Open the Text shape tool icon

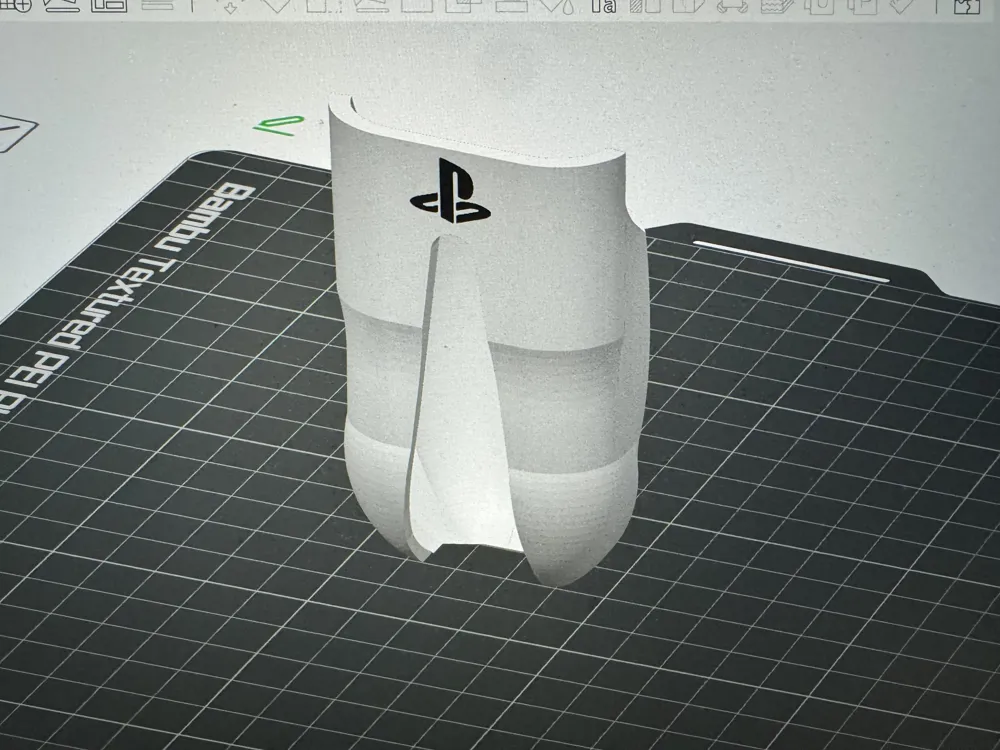[604, 6]
